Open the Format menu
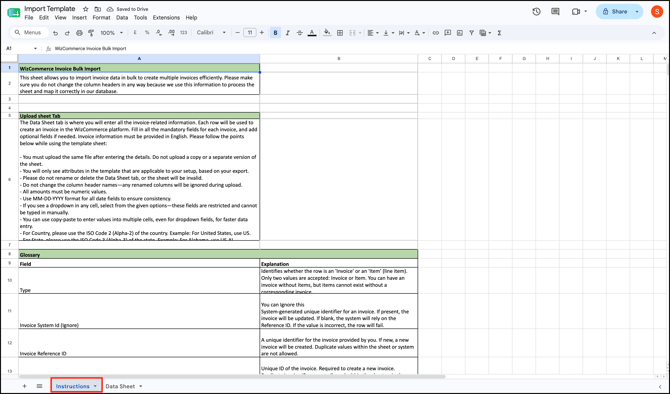 [101, 18]
